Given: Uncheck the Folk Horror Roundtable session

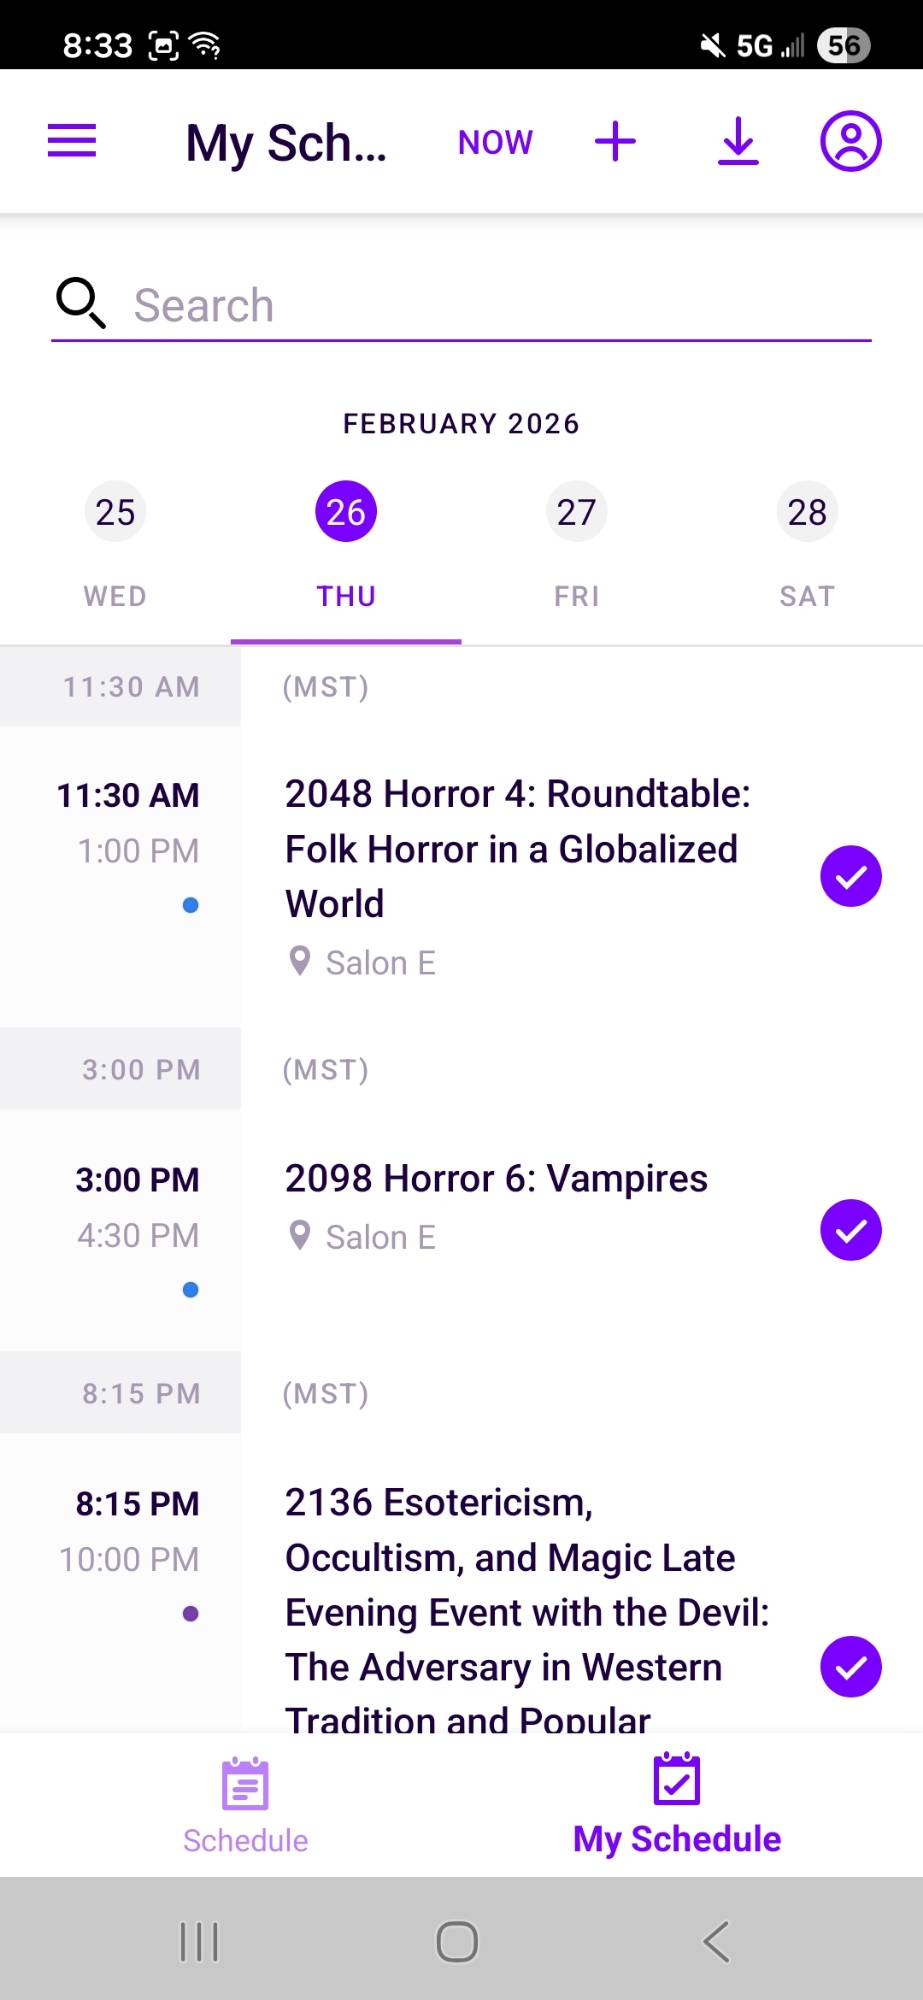Looking at the screenshot, I should 850,876.
